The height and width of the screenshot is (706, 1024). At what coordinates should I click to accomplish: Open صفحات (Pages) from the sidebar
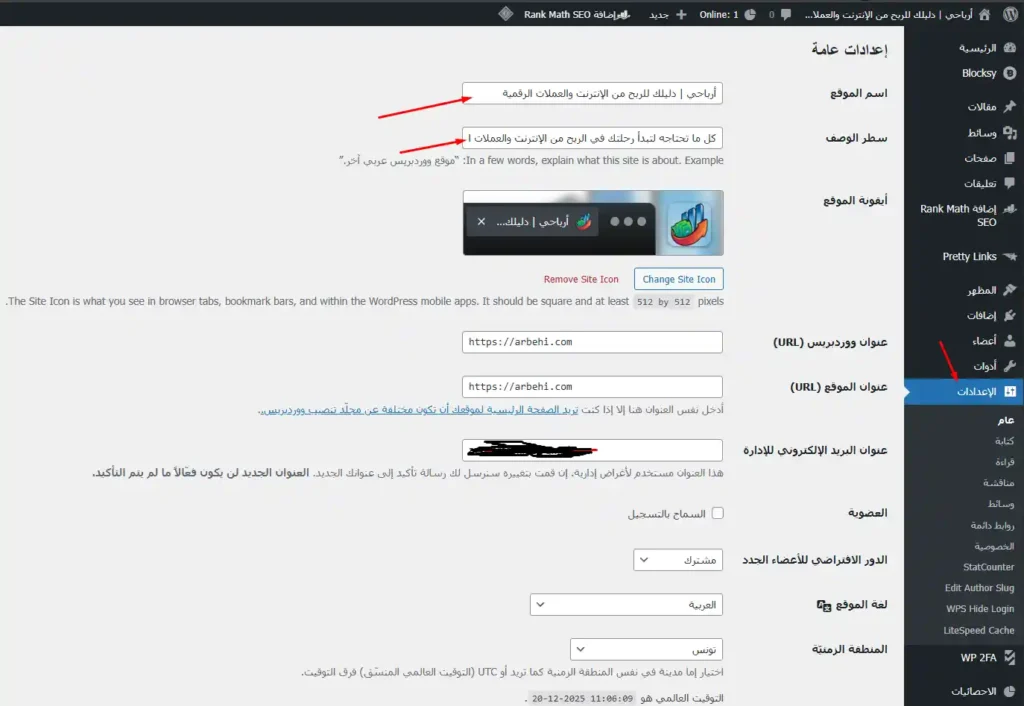coord(986,157)
